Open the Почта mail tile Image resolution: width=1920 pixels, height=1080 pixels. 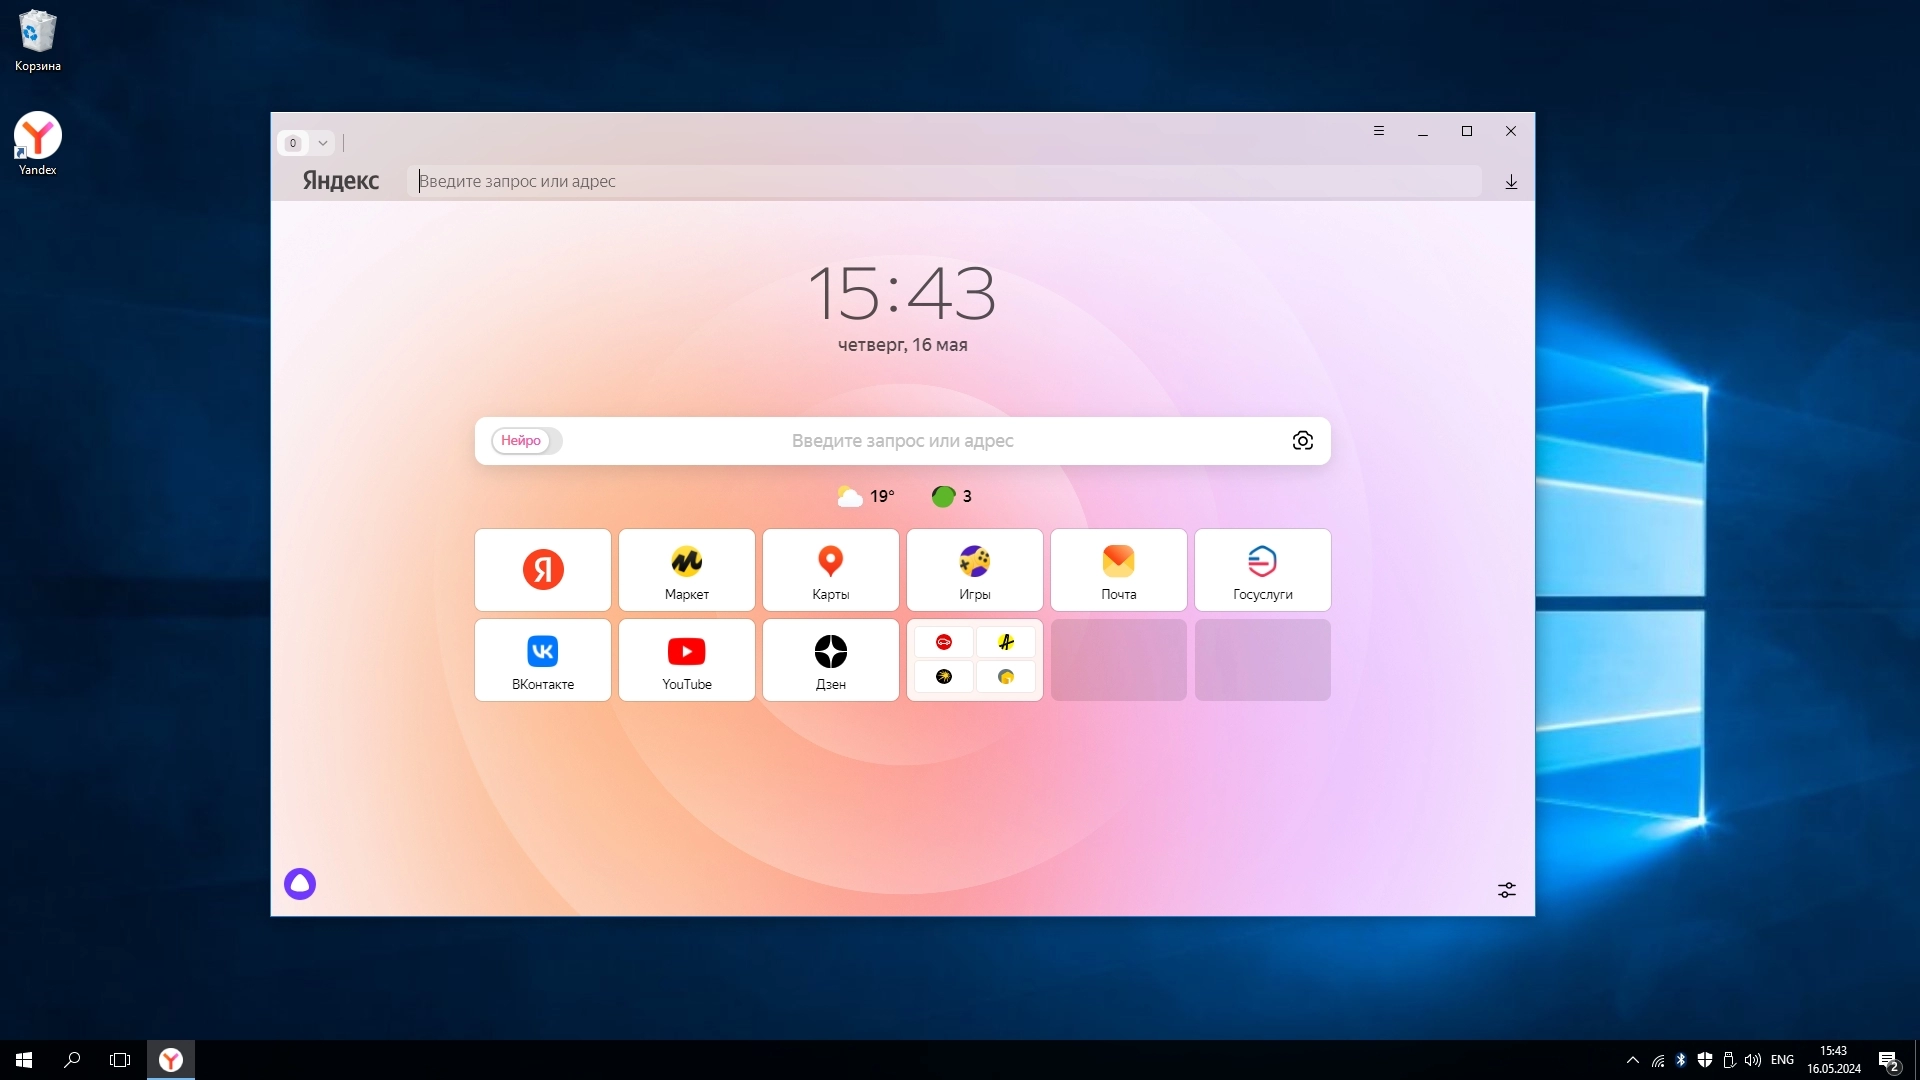1119,570
